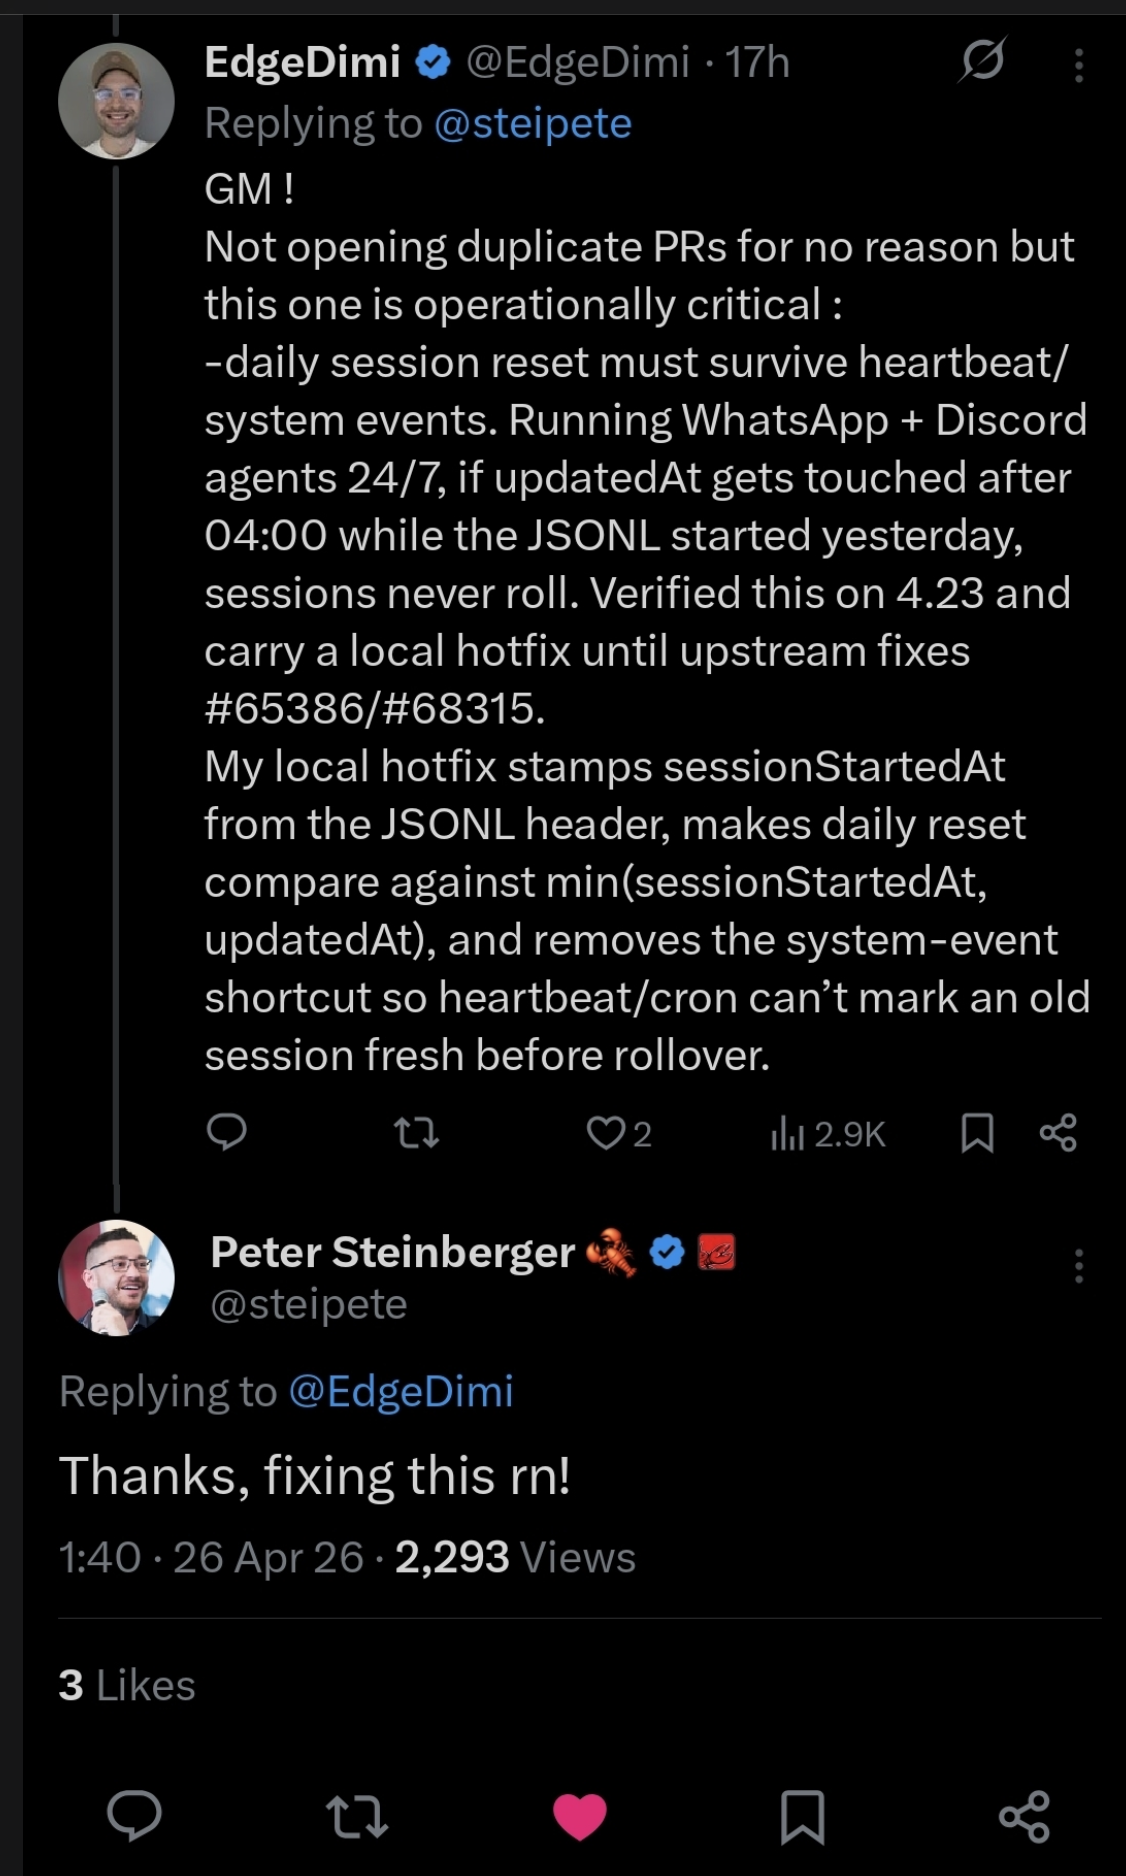Open Peter Steinberger's profile picture

[x=116, y=1277]
